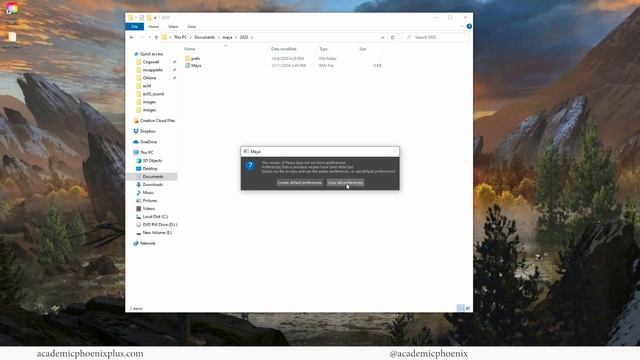The image size is (640, 360).
Task: Open Dropbox in the navigation pane
Action: pyautogui.click(x=147, y=131)
